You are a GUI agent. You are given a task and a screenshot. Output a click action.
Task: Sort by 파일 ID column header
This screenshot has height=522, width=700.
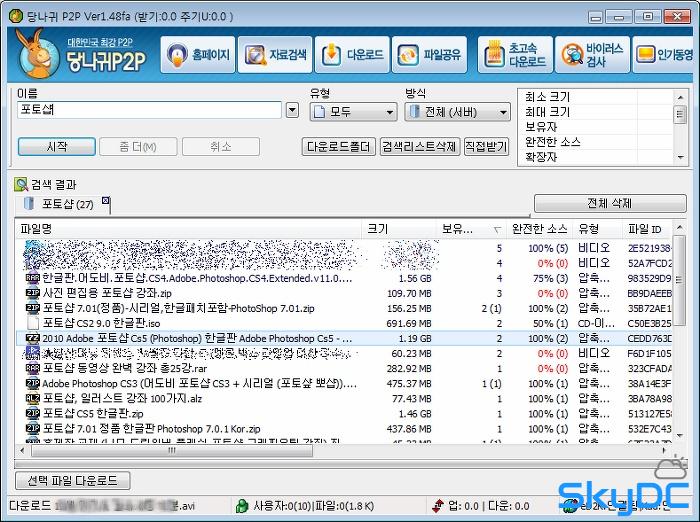pos(647,229)
